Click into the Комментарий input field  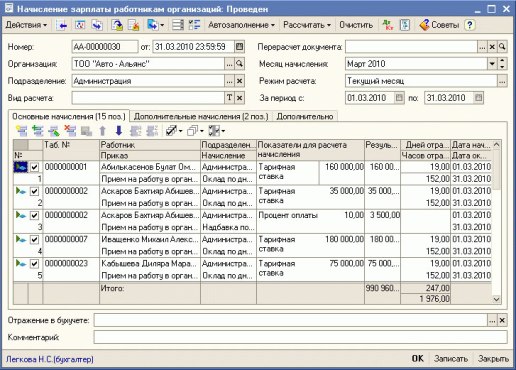coord(301,337)
